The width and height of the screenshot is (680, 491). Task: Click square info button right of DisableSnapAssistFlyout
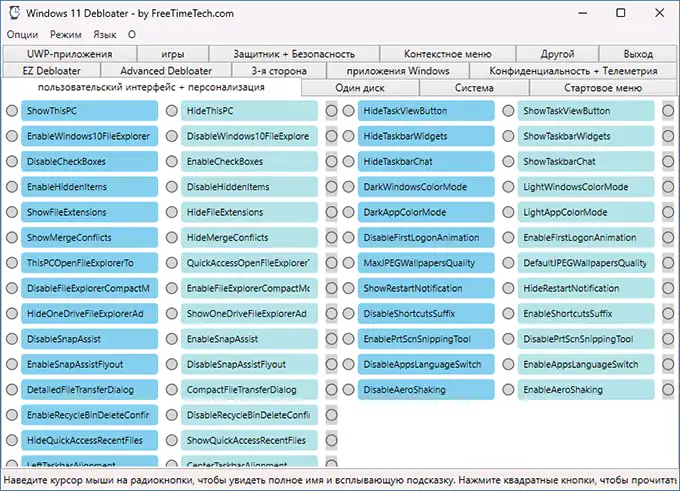[x=331, y=364]
